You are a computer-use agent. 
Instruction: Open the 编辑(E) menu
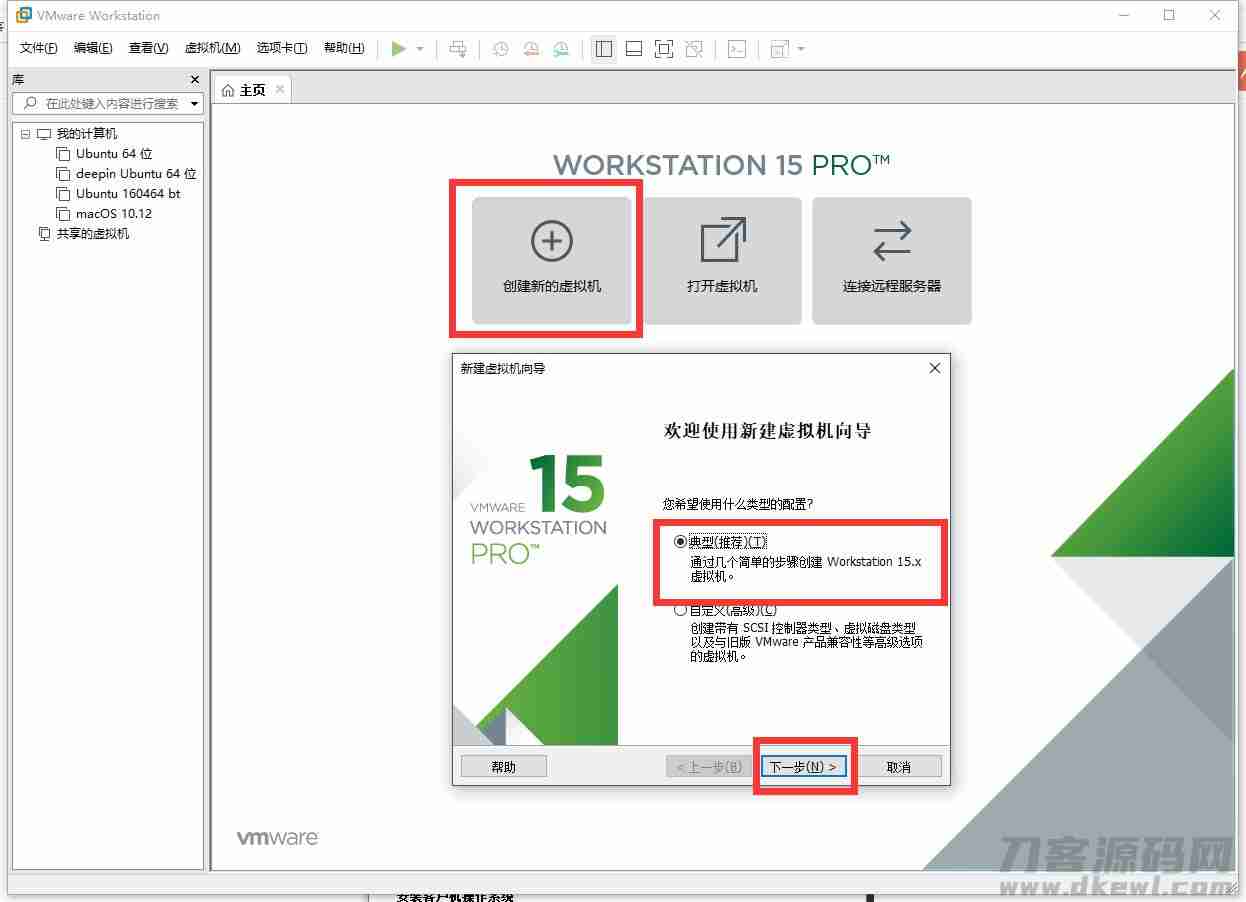point(93,48)
